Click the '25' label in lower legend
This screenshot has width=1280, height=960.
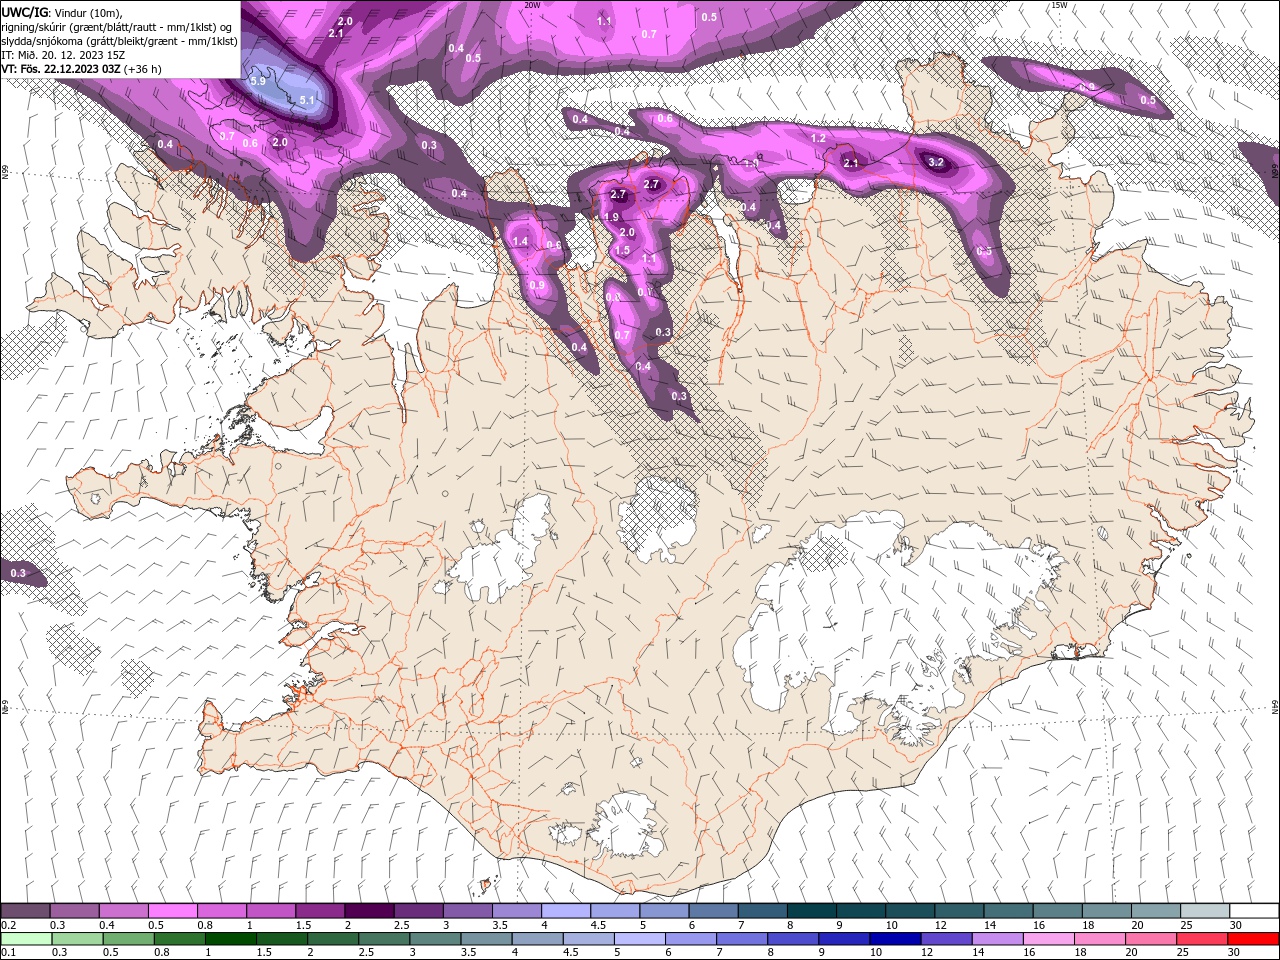pos(1185,953)
